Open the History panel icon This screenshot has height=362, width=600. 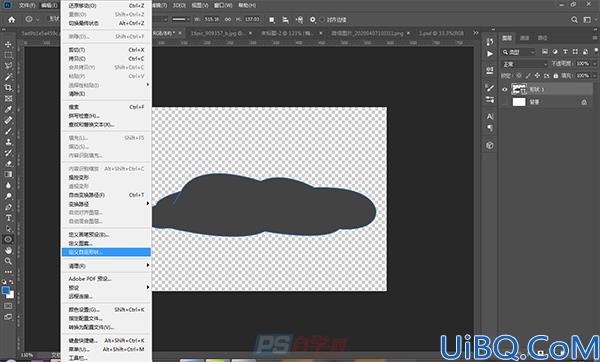pos(490,42)
